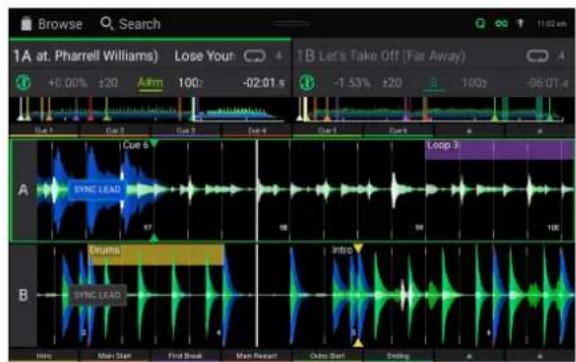Image resolution: width=576 pixels, height=362 pixels.
Task: Click the SYNC LEAD badge on deck A
Action: click(x=97, y=190)
